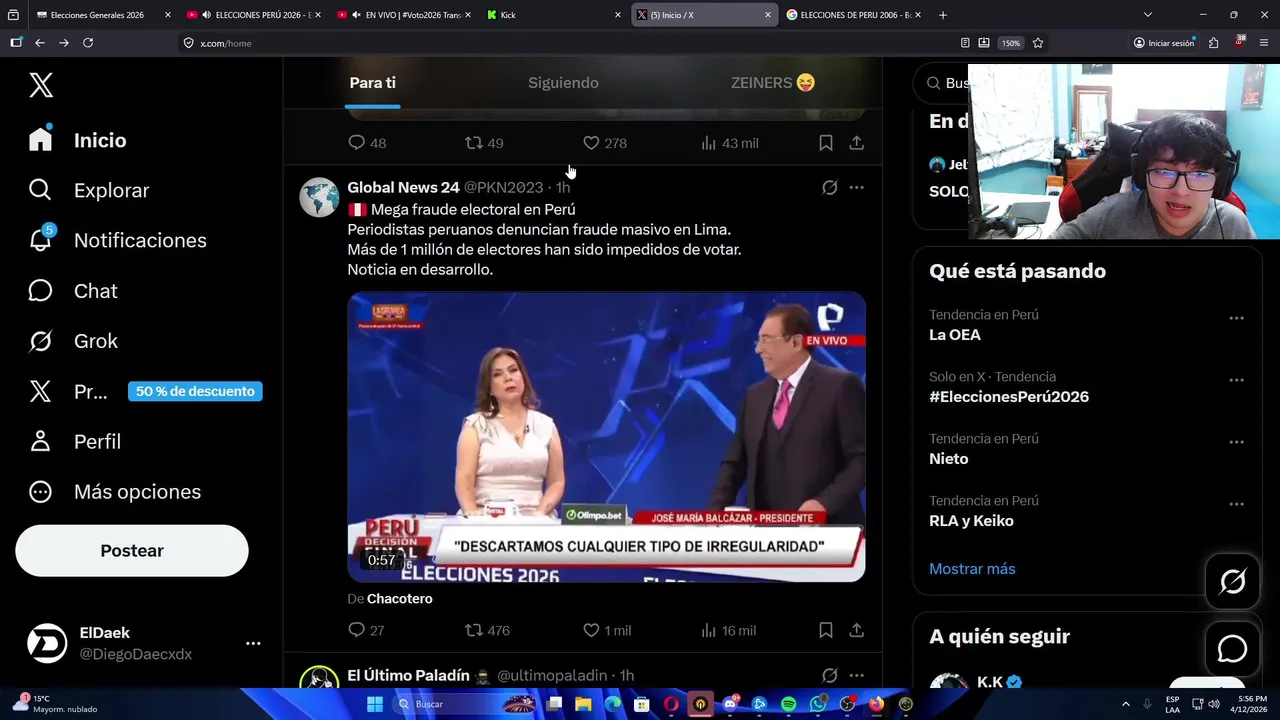Image resolution: width=1280 pixels, height=720 pixels.
Task: Open WhatsApp from the taskbar
Action: [x=818, y=704]
